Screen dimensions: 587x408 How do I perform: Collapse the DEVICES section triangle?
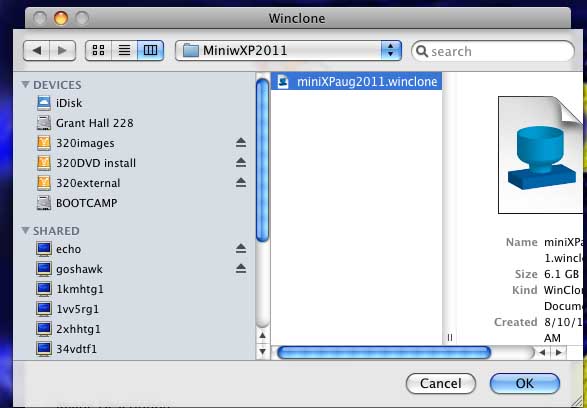click(25, 84)
